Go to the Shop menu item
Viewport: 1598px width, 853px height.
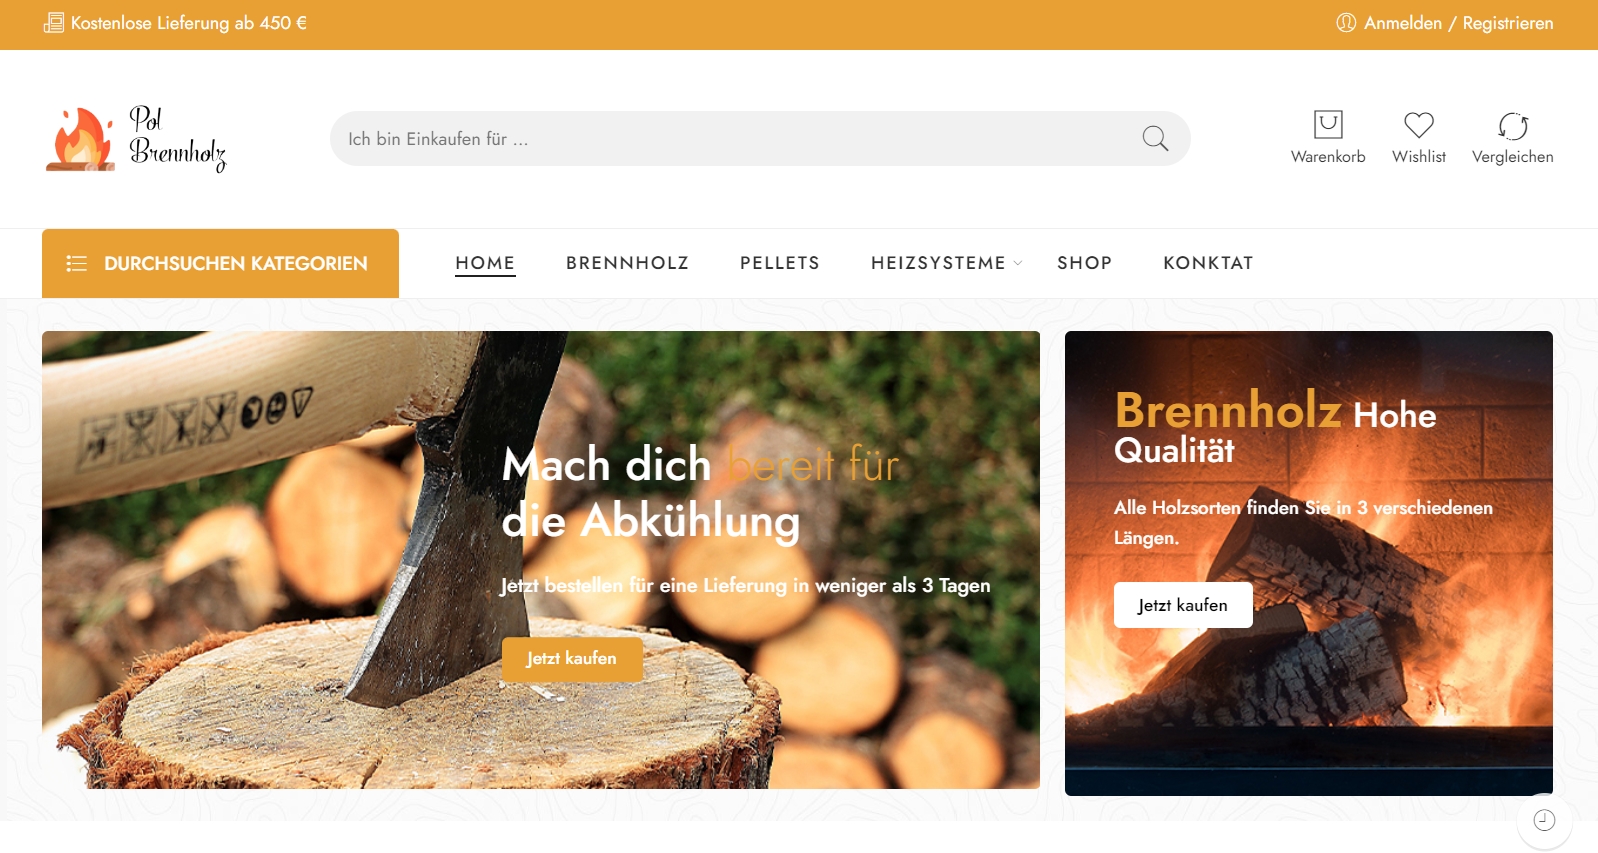click(1084, 263)
